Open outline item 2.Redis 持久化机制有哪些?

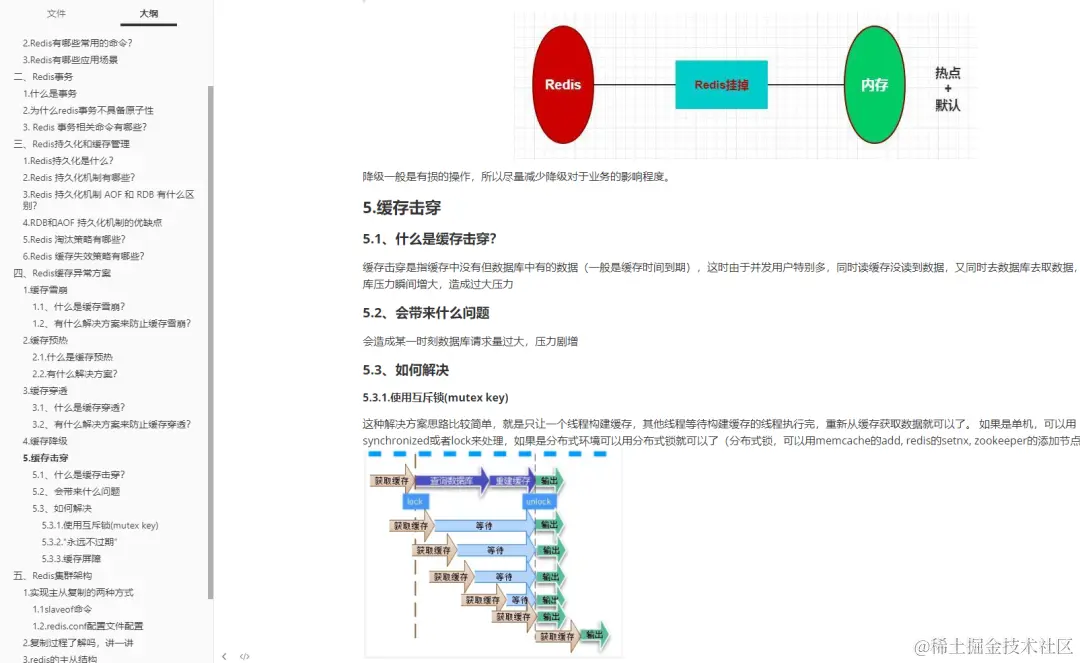coord(79,178)
